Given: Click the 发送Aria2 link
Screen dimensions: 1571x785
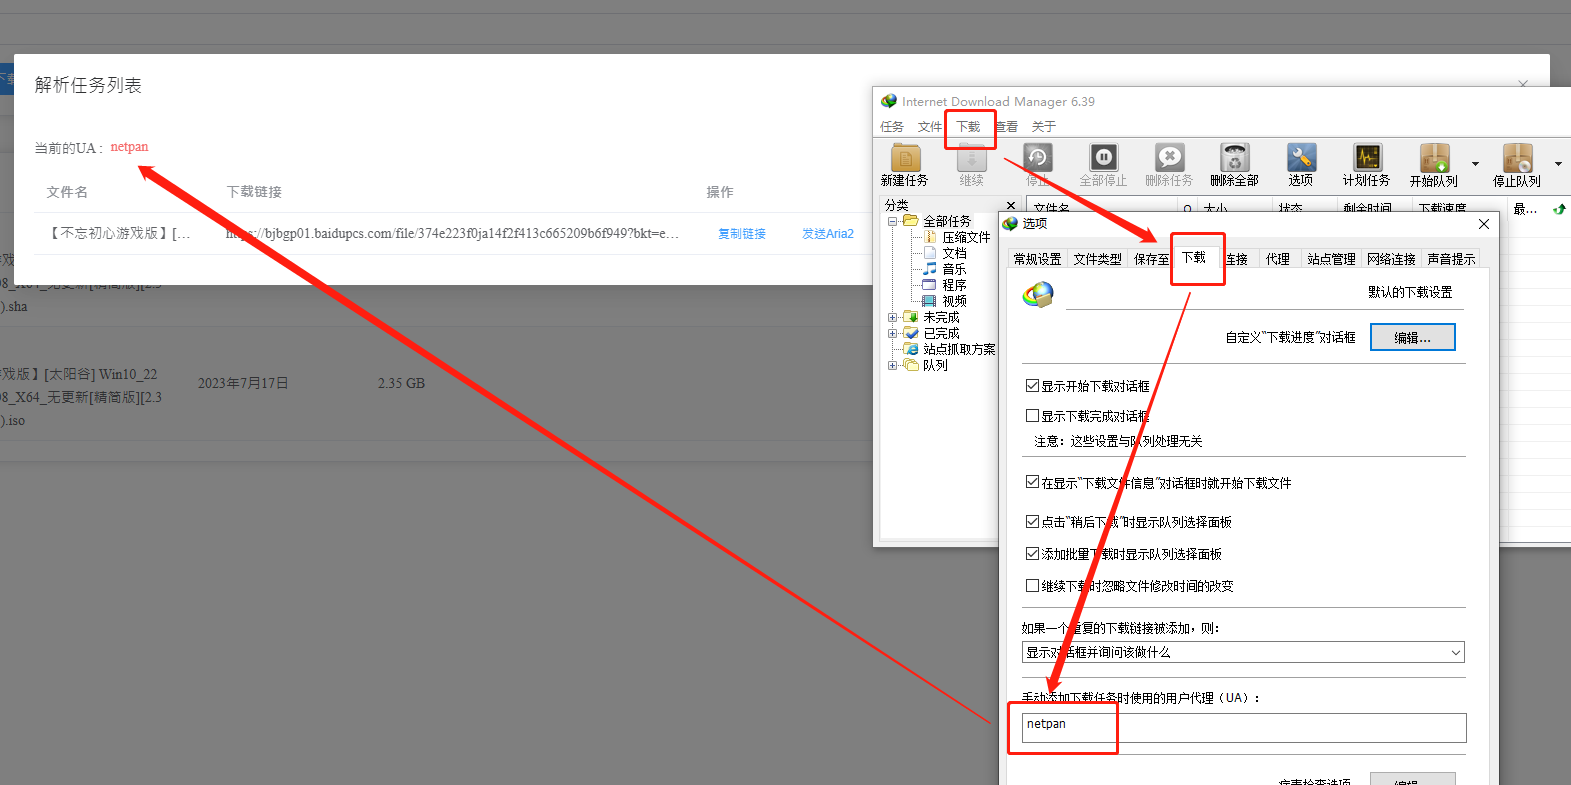Looking at the screenshot, I should [x=828, y=234].
